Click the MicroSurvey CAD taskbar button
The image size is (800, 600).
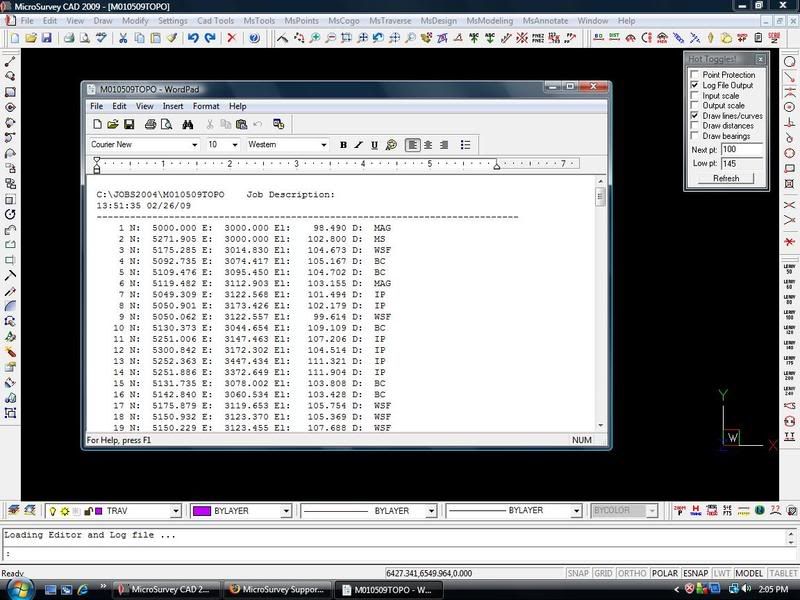[166, 589]
